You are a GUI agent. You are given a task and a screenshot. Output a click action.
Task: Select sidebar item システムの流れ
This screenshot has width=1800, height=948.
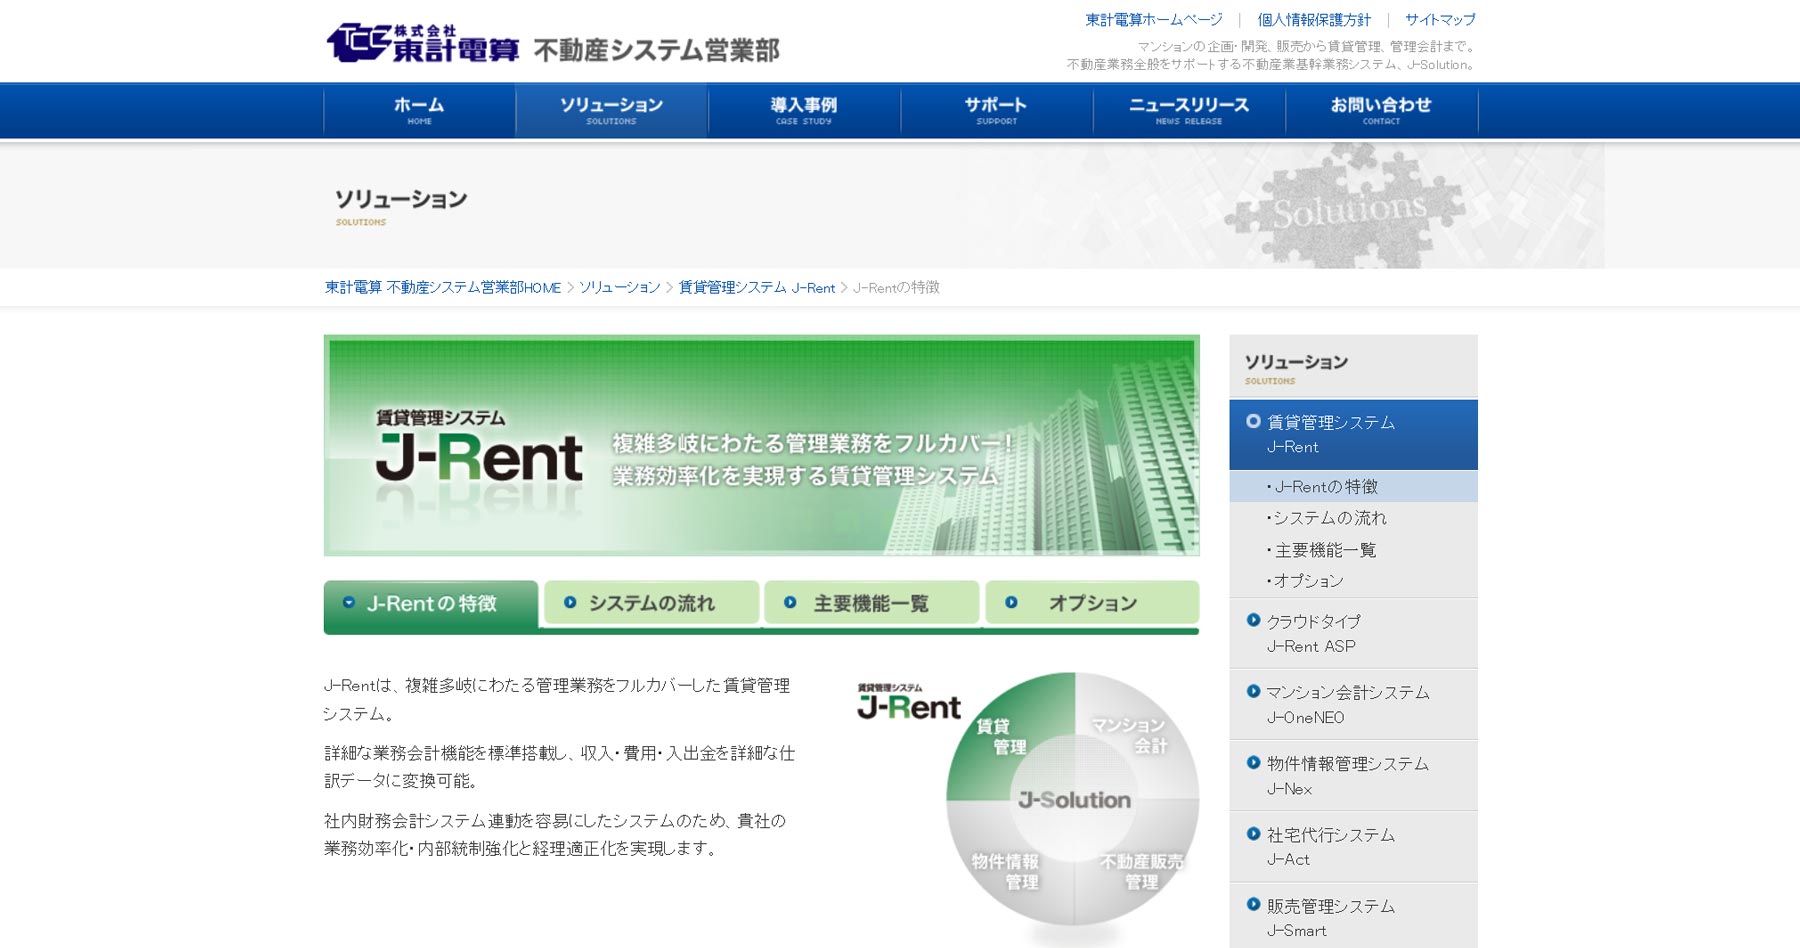pyautogui.click(x=1353, y=518)
